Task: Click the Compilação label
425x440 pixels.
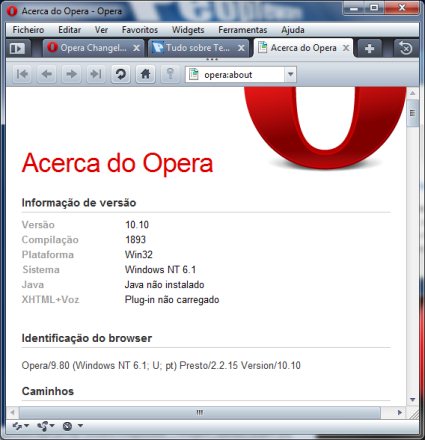Action: click(x=50, y=240)
